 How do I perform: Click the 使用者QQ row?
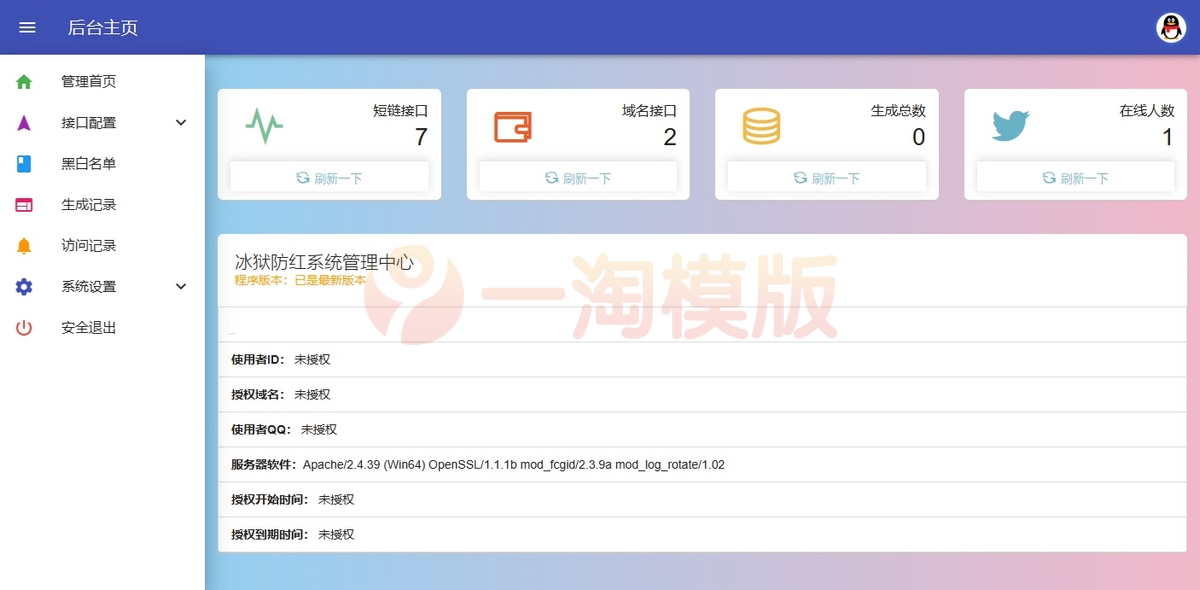[702, 429]
